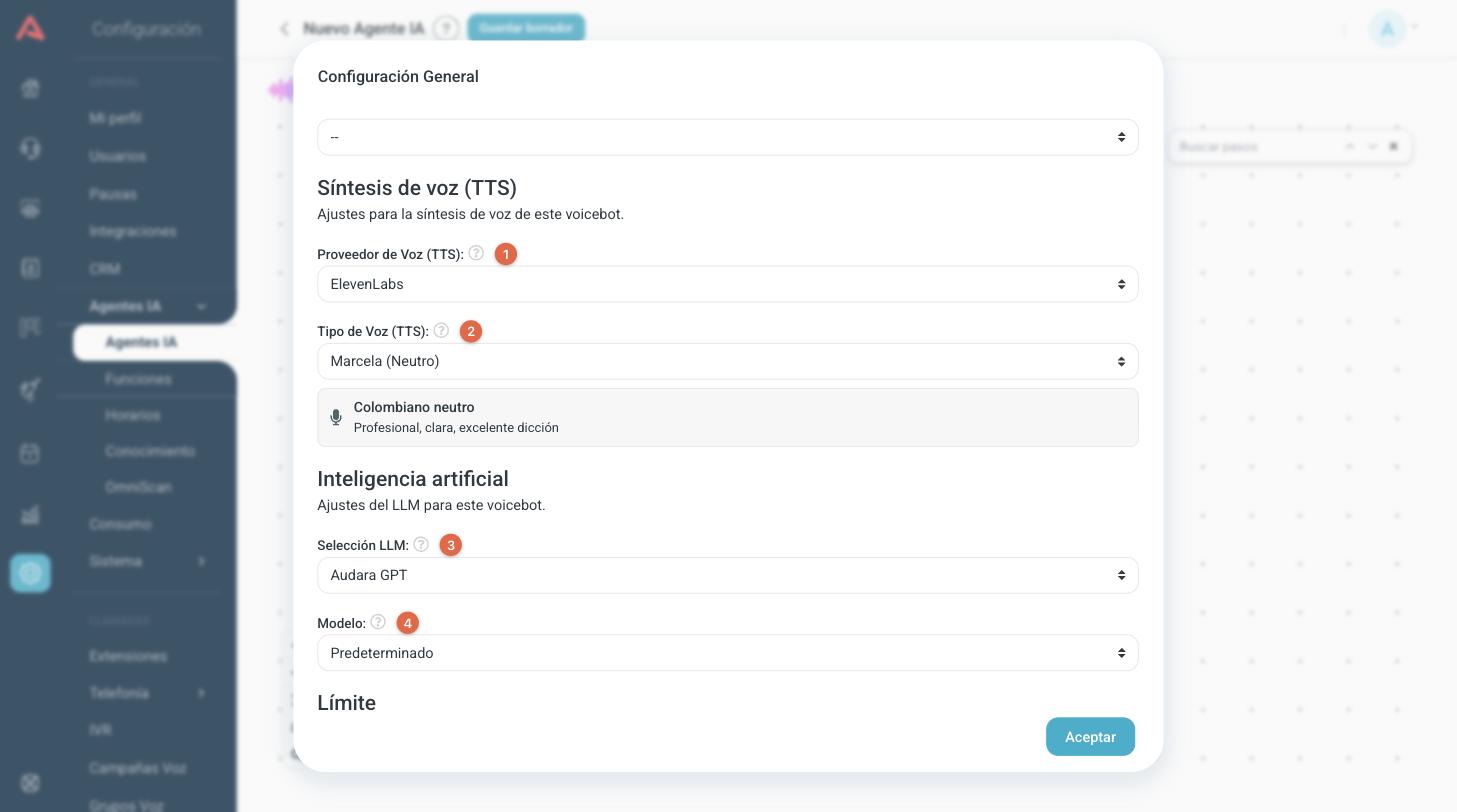The width and height of the screenshot is (1457, 812).
Task: Close the Buscar pasos search box
Action: point(1393,146)
